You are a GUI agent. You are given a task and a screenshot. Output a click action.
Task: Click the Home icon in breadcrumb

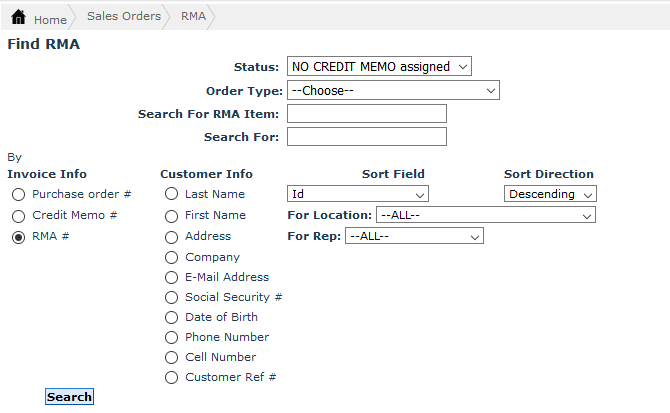[x=18, y=18]
